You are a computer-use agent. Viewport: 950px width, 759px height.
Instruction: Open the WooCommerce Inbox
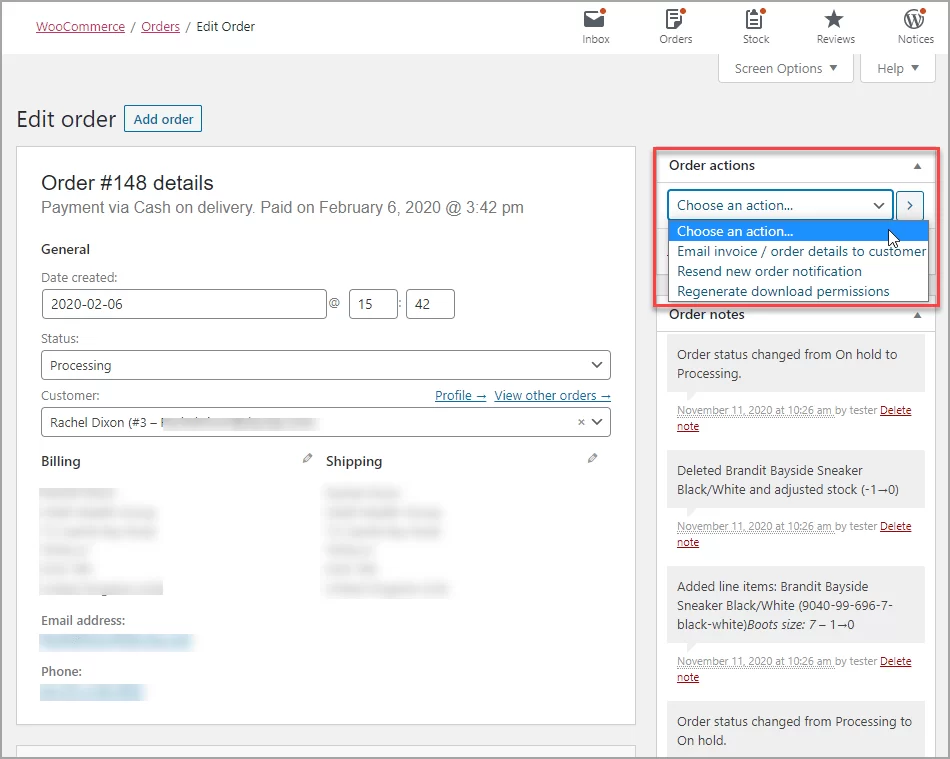click(x=595, y=25)
